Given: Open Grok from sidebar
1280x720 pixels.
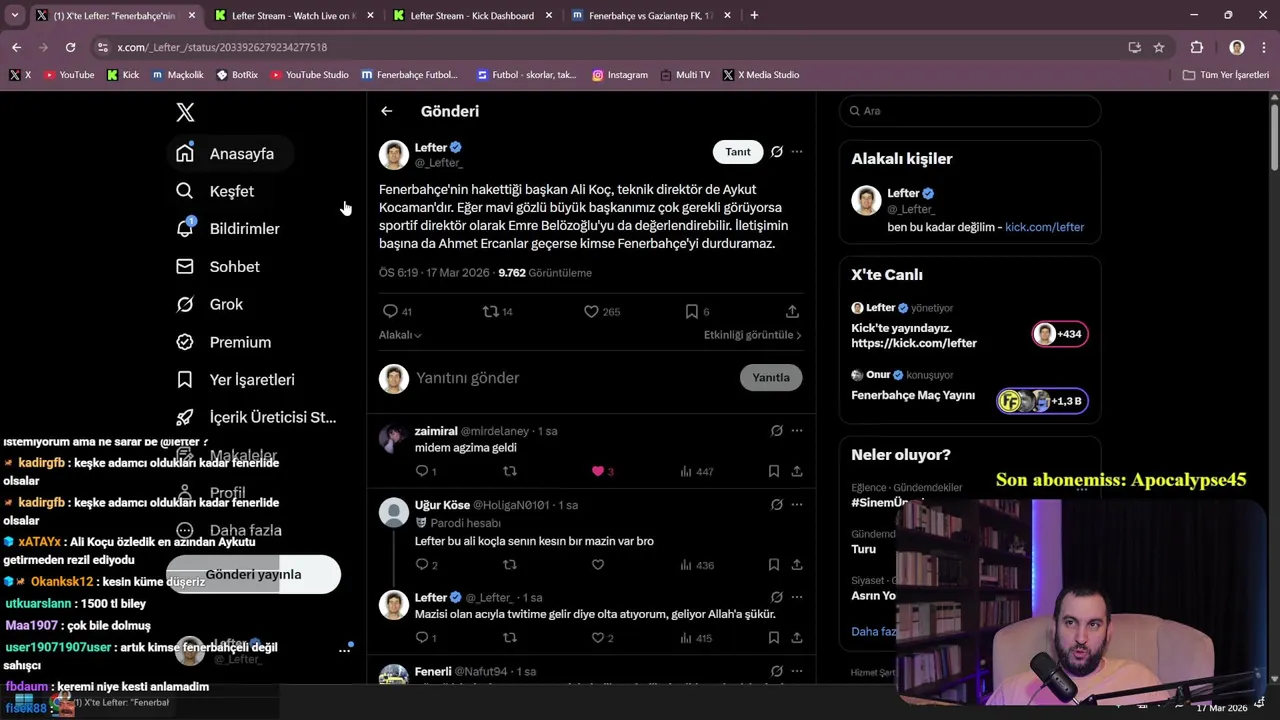Looking at the screenshot, I should coord(209,304).
